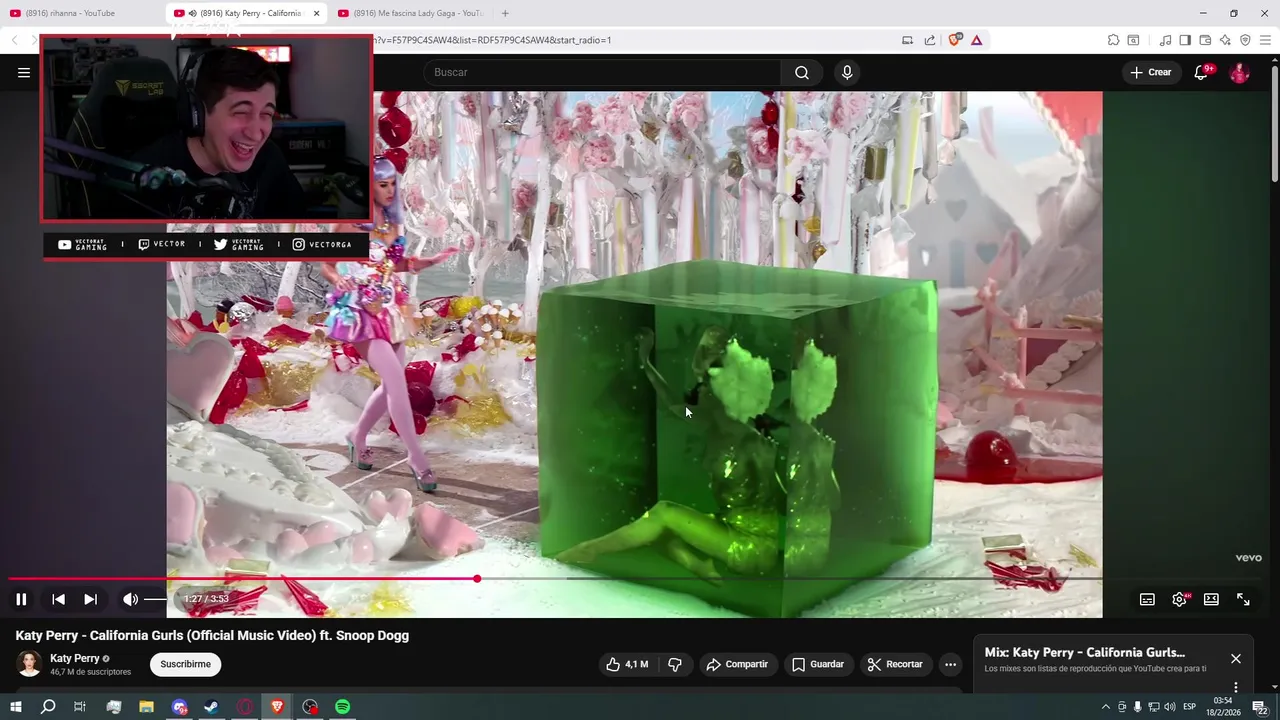Close the Mix playlist panel

click(x=1236, y=658)
